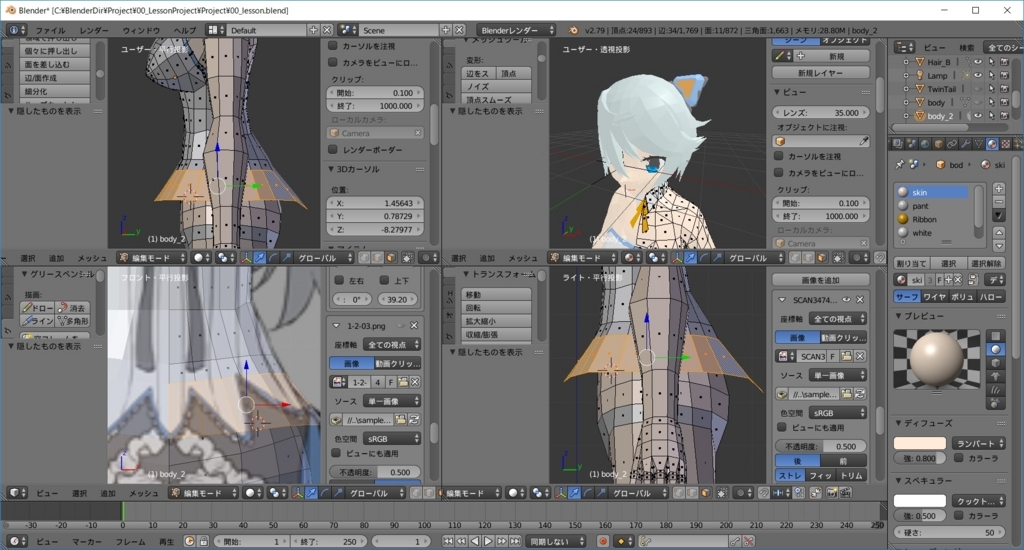This screenshot has width=1024, height=550.
Task: Collapse the ディフューズ panel
Action: click(899, 423)
